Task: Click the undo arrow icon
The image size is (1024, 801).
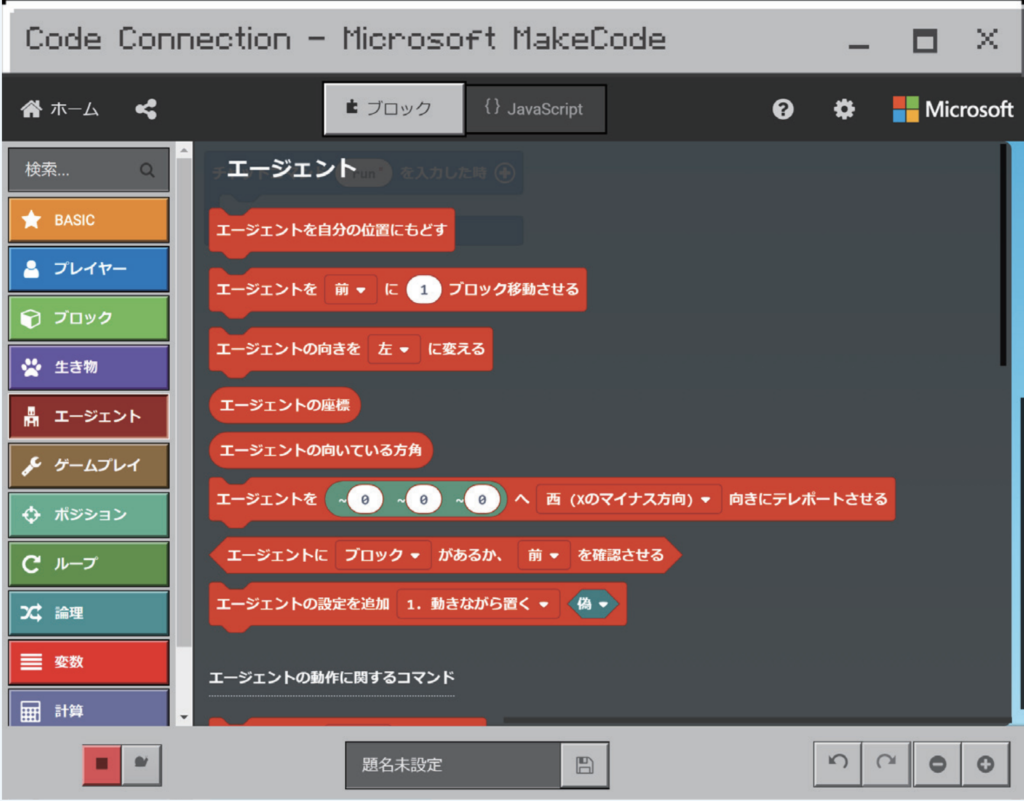Action: (x=838, y=763)
